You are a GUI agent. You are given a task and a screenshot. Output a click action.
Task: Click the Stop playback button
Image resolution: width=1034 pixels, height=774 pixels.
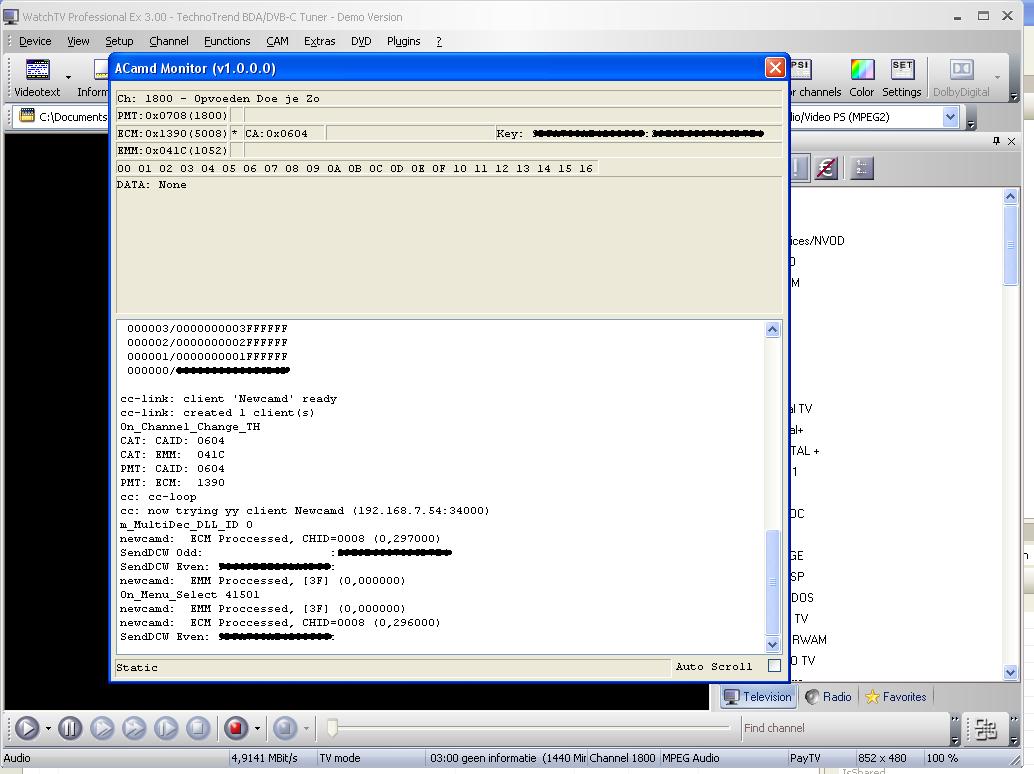(198, 728)
